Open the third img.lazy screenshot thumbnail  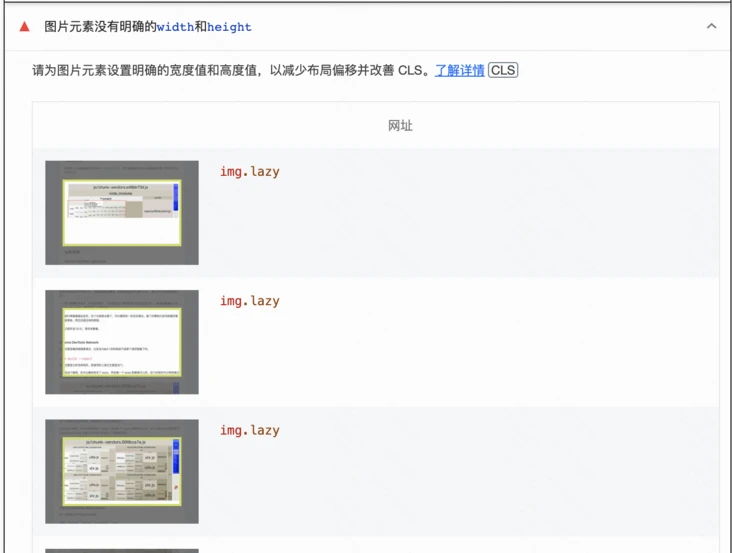click(x=122, y=471)
